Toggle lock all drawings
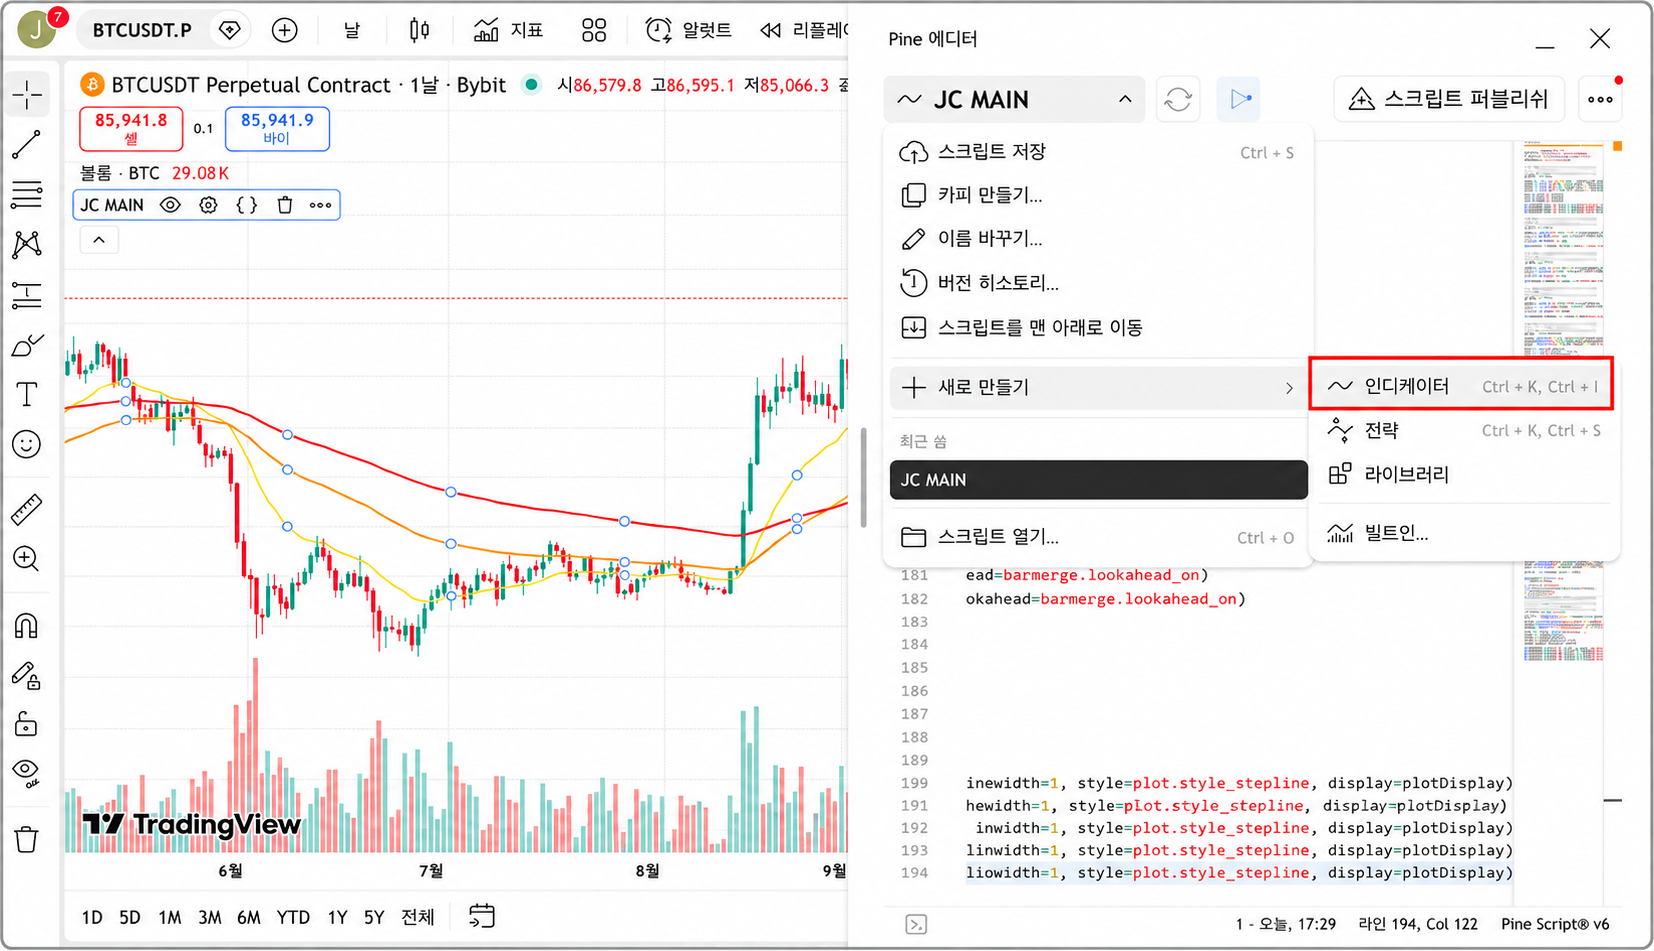This screenshot has width=1654, height=951. click(x=27, y=724)
